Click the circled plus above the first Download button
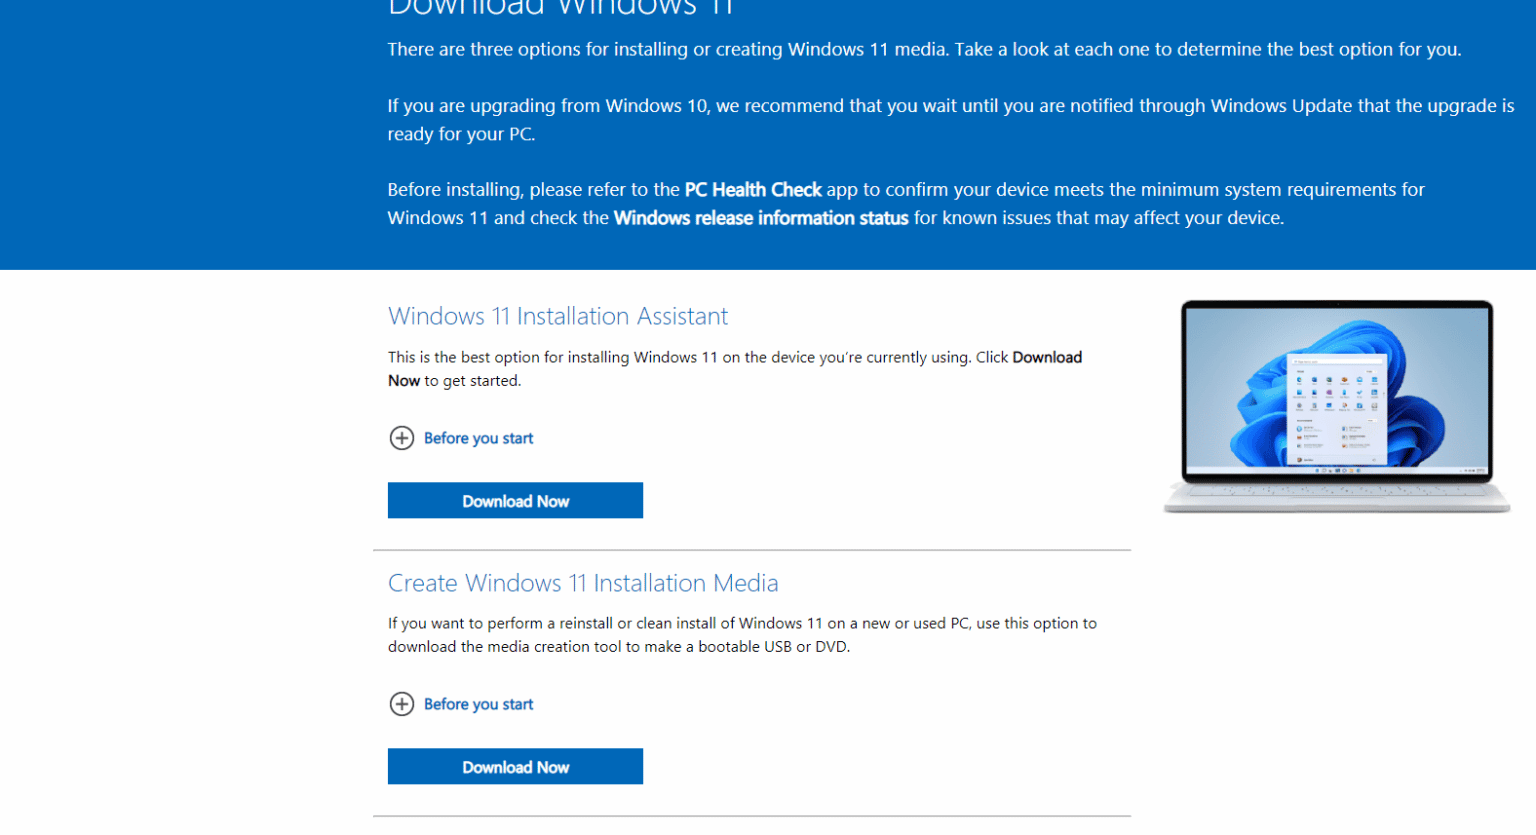This screenshot has width=1536, height=835. pos(402,438)
